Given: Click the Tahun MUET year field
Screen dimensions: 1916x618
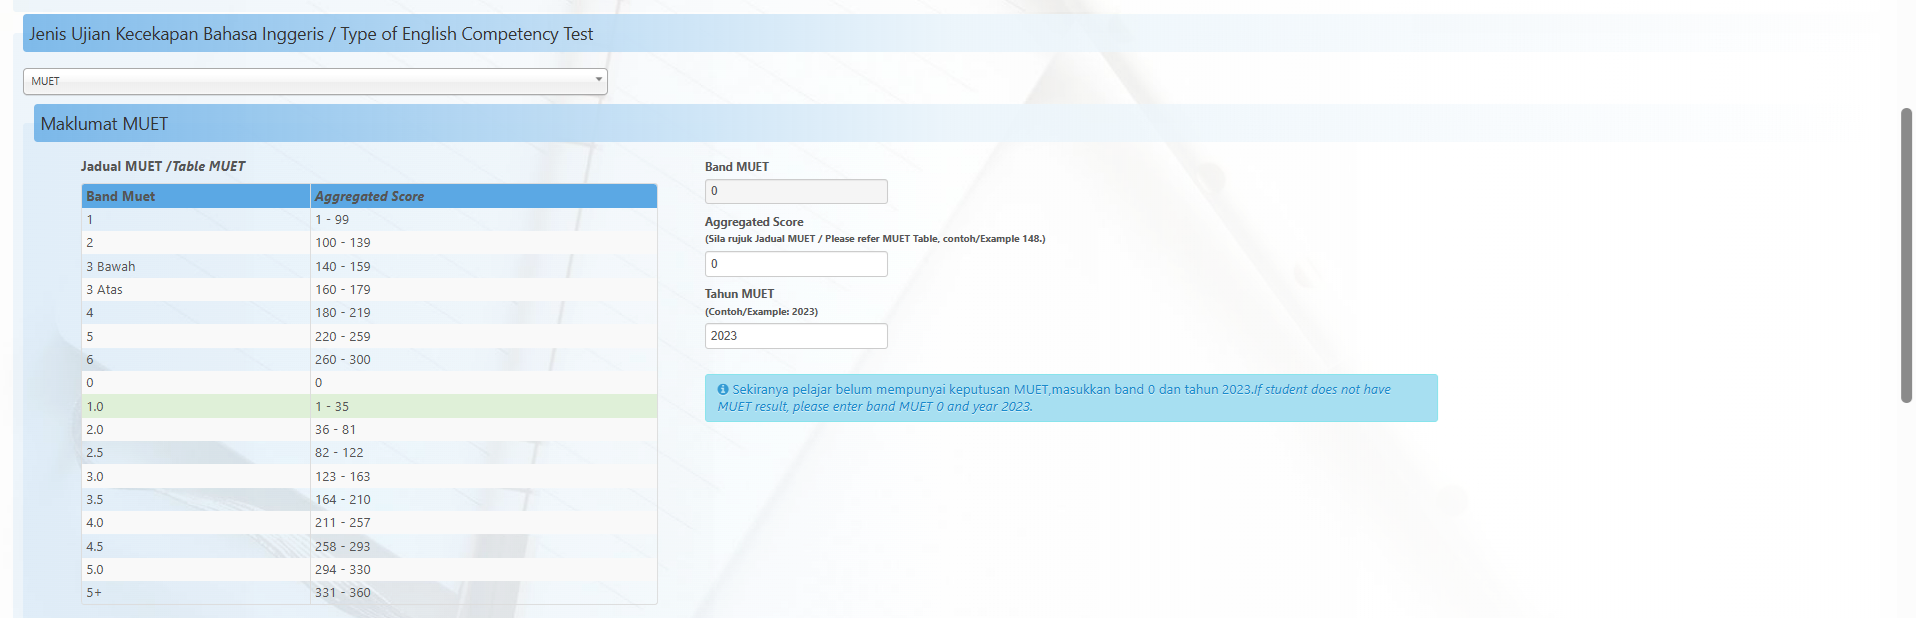Looking at the screenshot, I should pyautogui.click(x=796, y=336).
